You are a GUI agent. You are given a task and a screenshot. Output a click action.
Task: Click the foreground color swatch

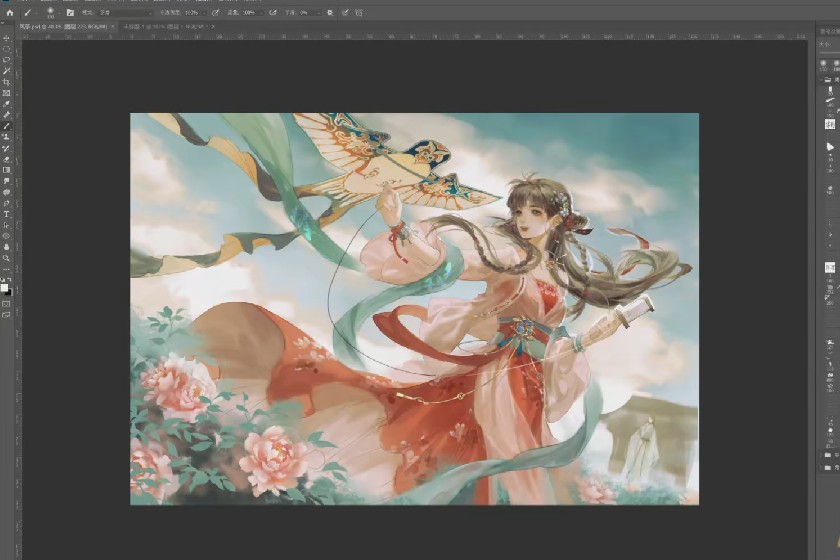pos(4,286)
